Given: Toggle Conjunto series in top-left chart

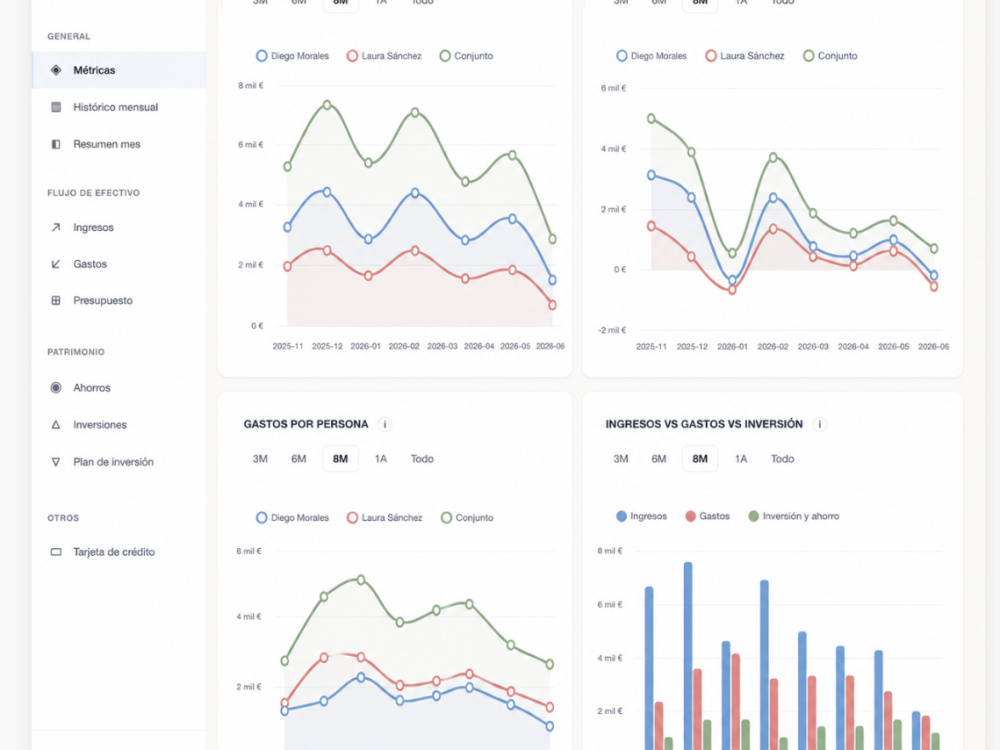Looking at the screenshot, I should 466,56.
